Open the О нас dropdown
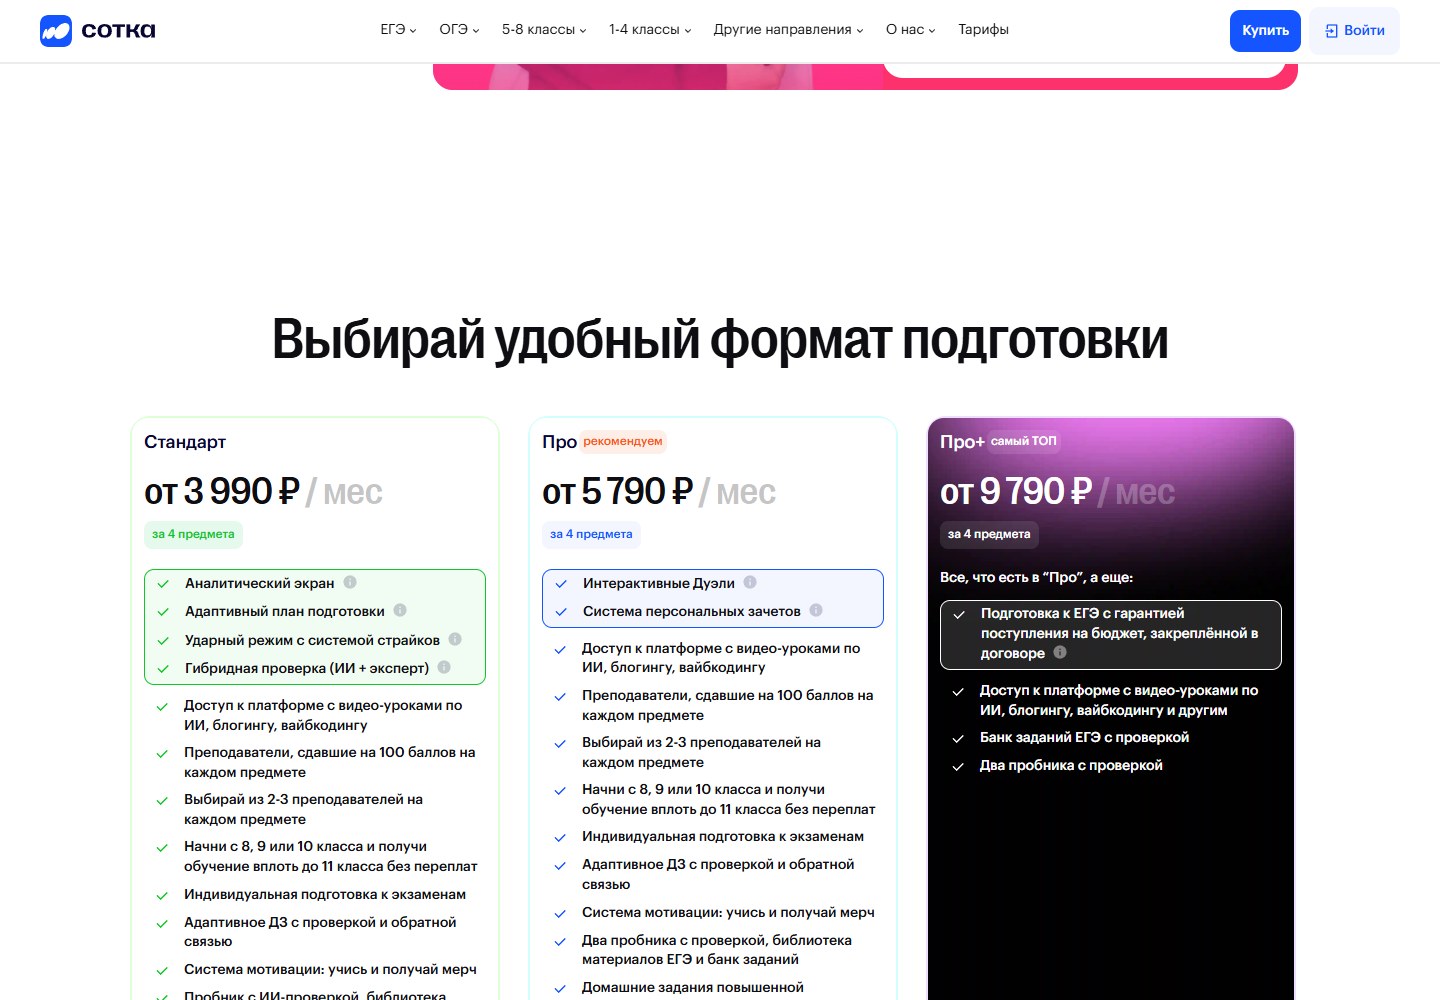 tap(910, 30)
